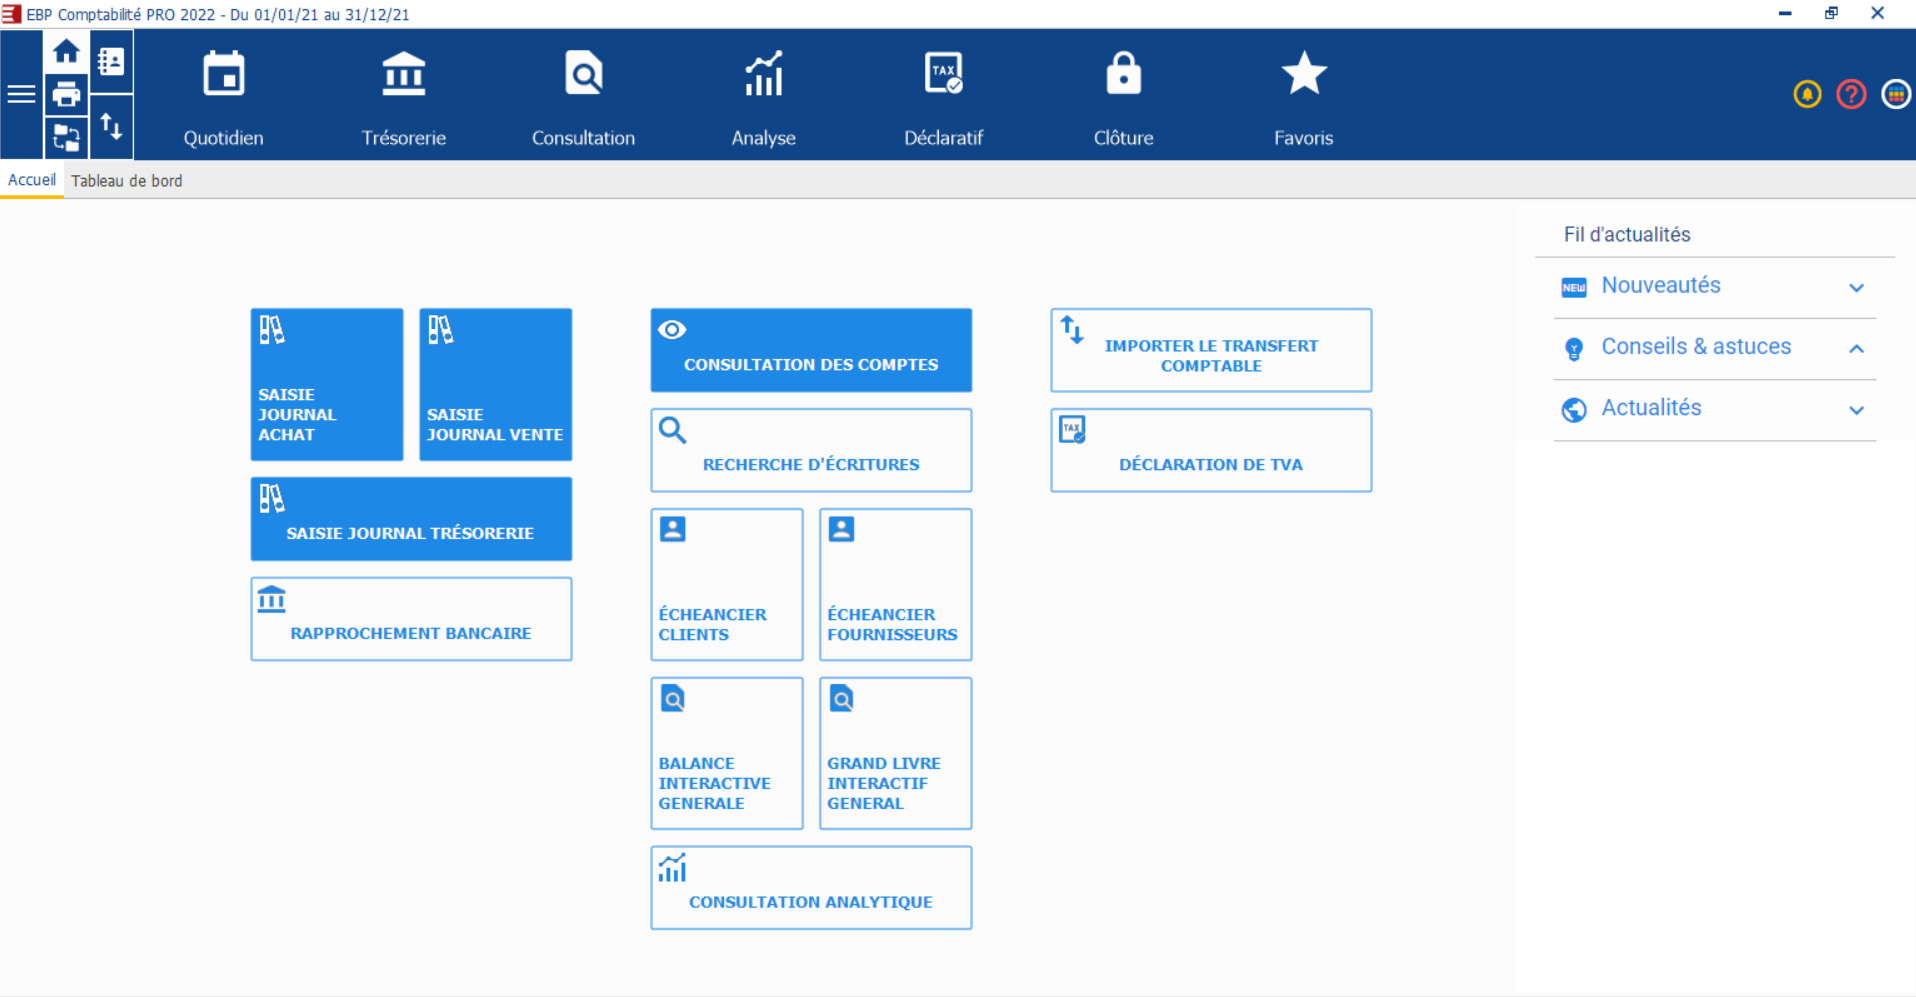Expand the Nouveautés section
The width and height of the screenshot is (1916, 997).
click(x=1857, y=287)
